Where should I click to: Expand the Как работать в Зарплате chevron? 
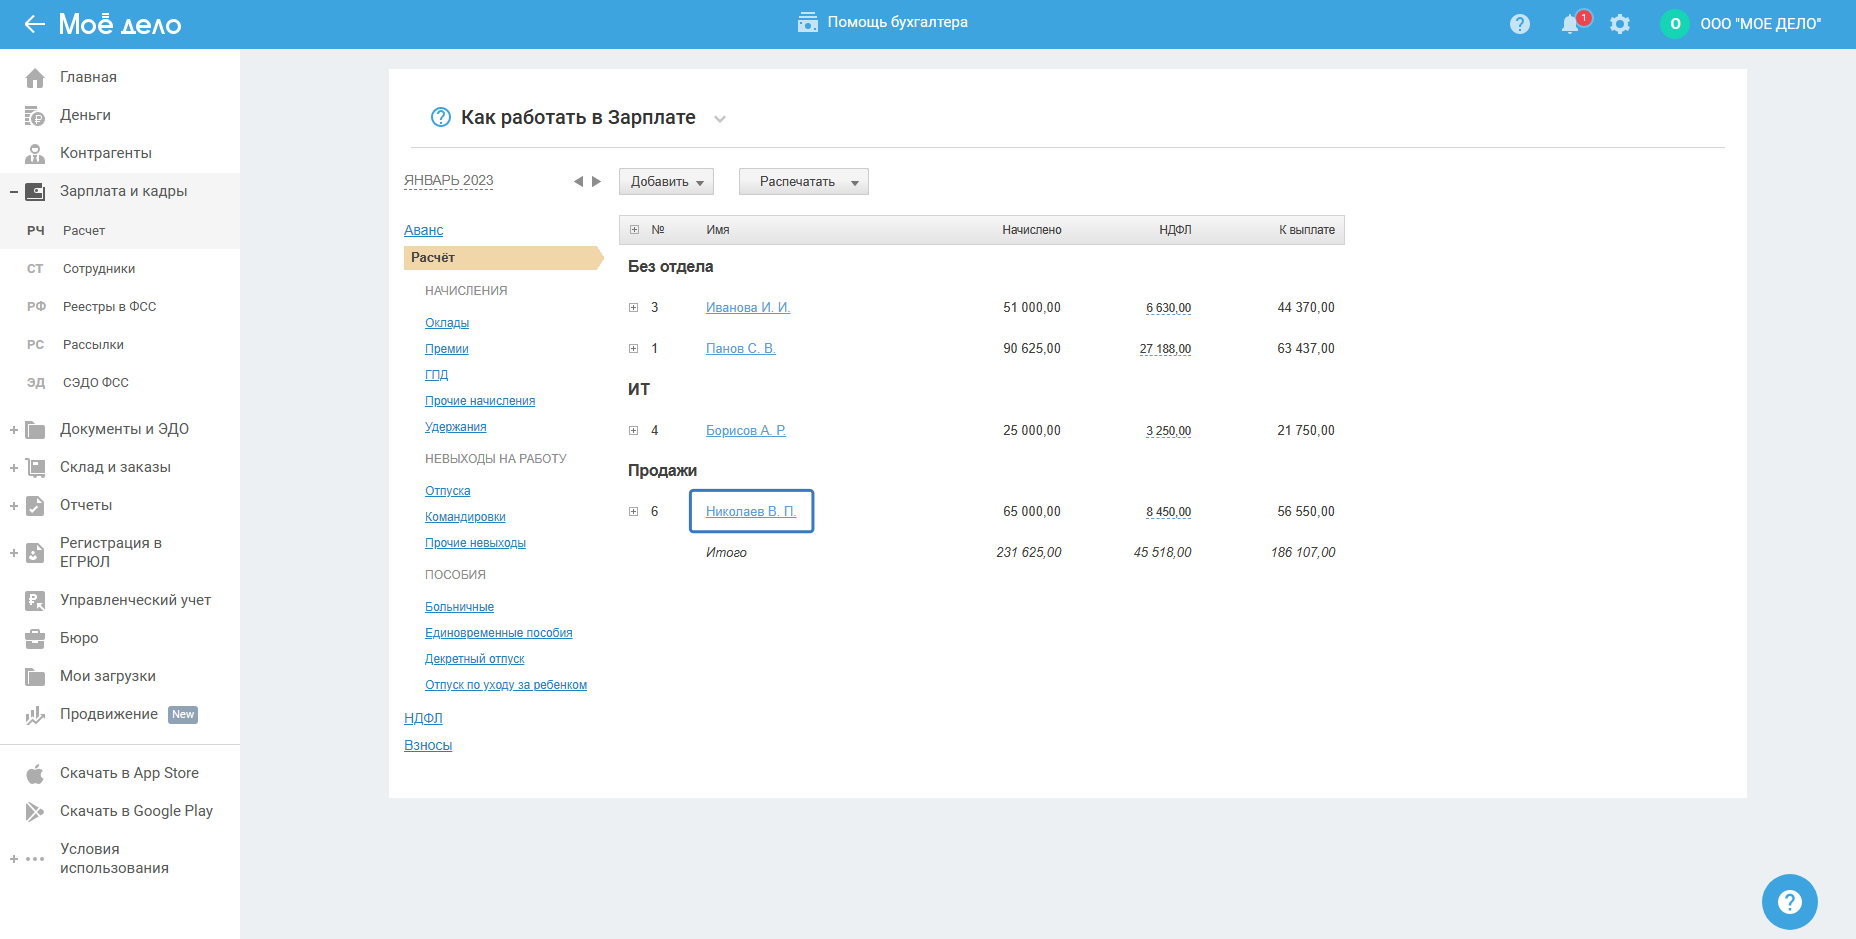point(720,119)
